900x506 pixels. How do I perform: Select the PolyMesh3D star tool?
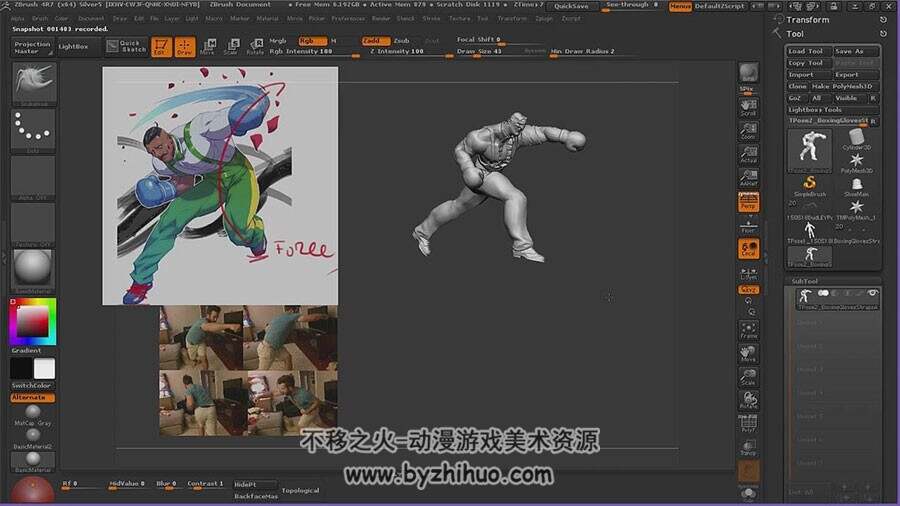coord(856,163)
